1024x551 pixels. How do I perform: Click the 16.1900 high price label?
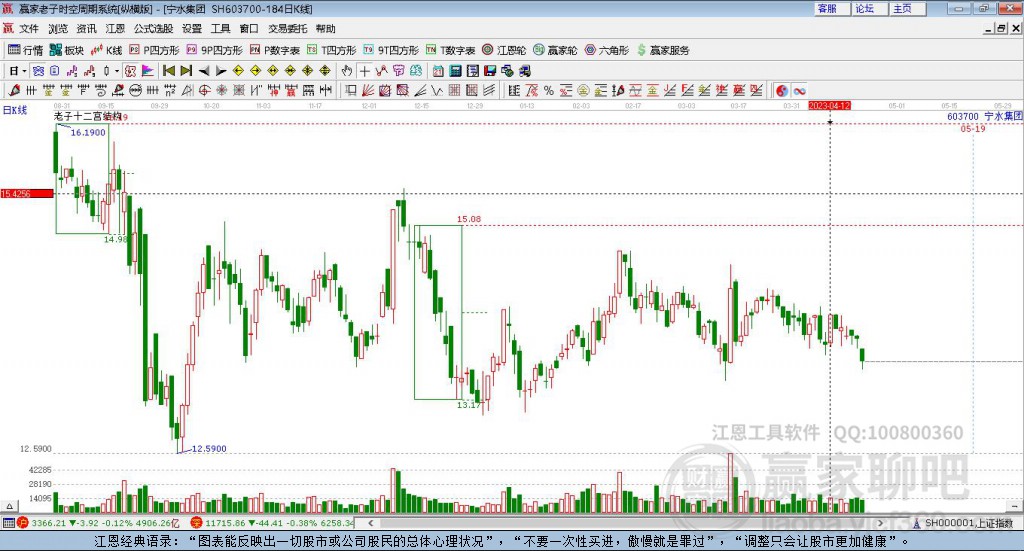pyautogui.click(x=88, y=133)
